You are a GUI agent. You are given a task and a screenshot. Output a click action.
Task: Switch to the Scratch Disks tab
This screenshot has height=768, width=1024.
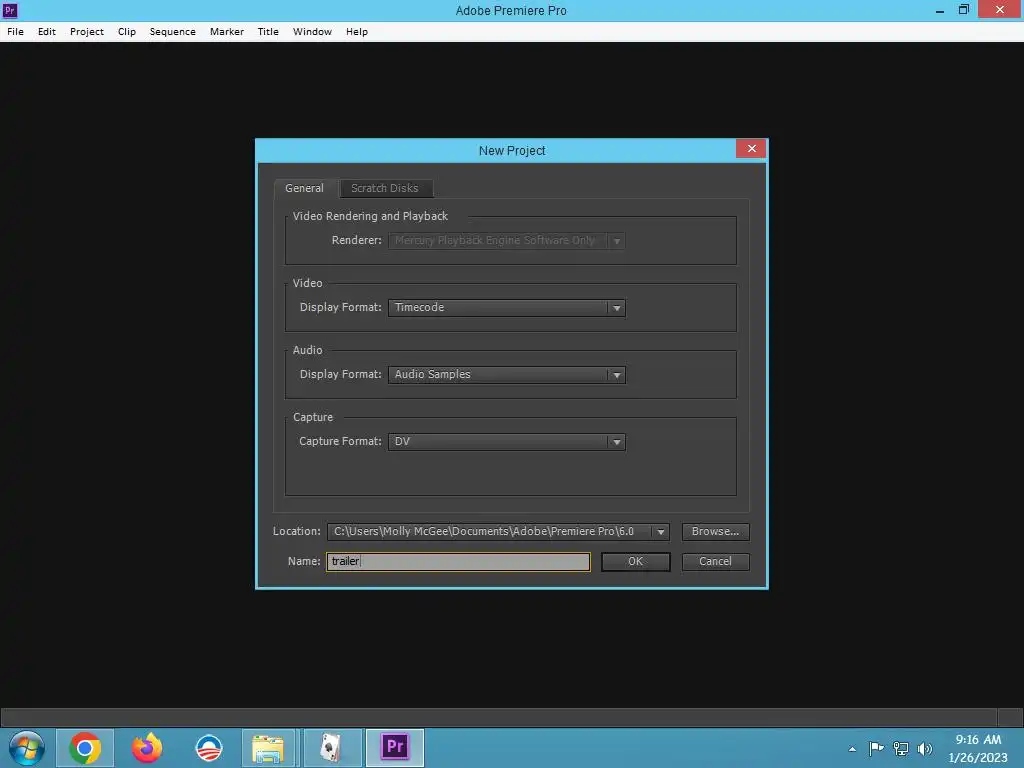click(x=385, y=188)
